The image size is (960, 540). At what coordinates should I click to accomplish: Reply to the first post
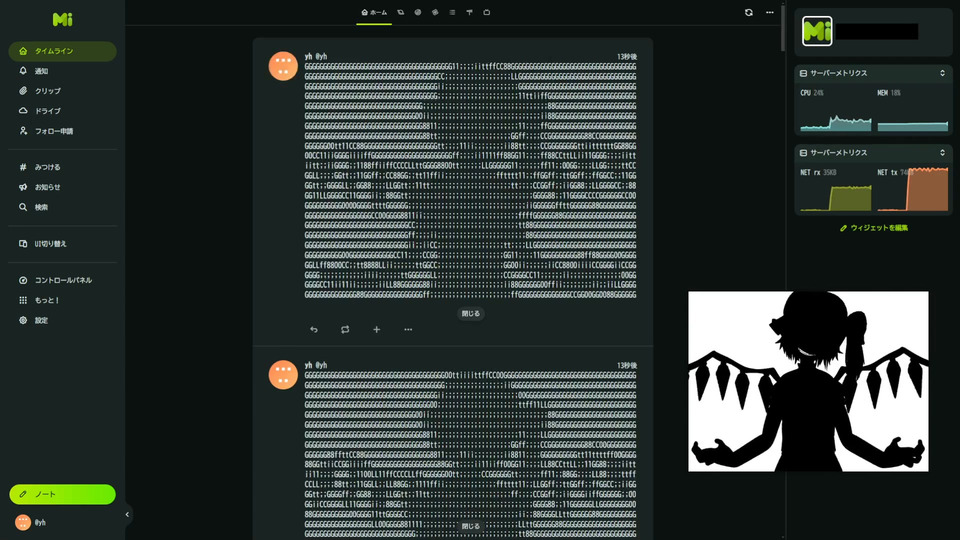point(314,329)
